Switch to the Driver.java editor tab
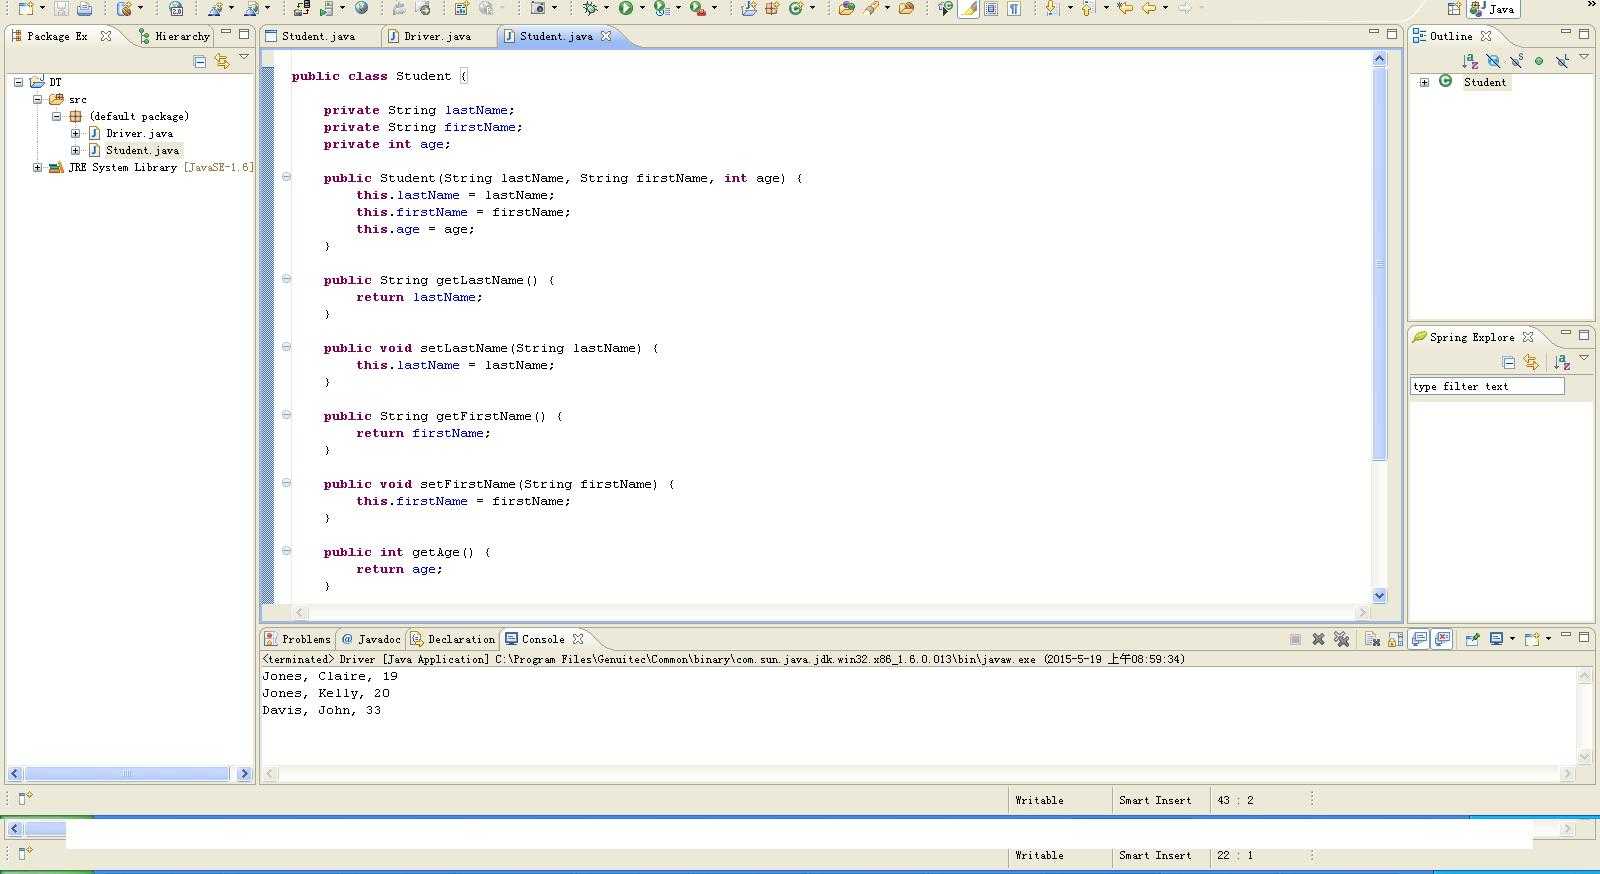The height and width of the screenshot is (874, 1600). pos(437,36)
